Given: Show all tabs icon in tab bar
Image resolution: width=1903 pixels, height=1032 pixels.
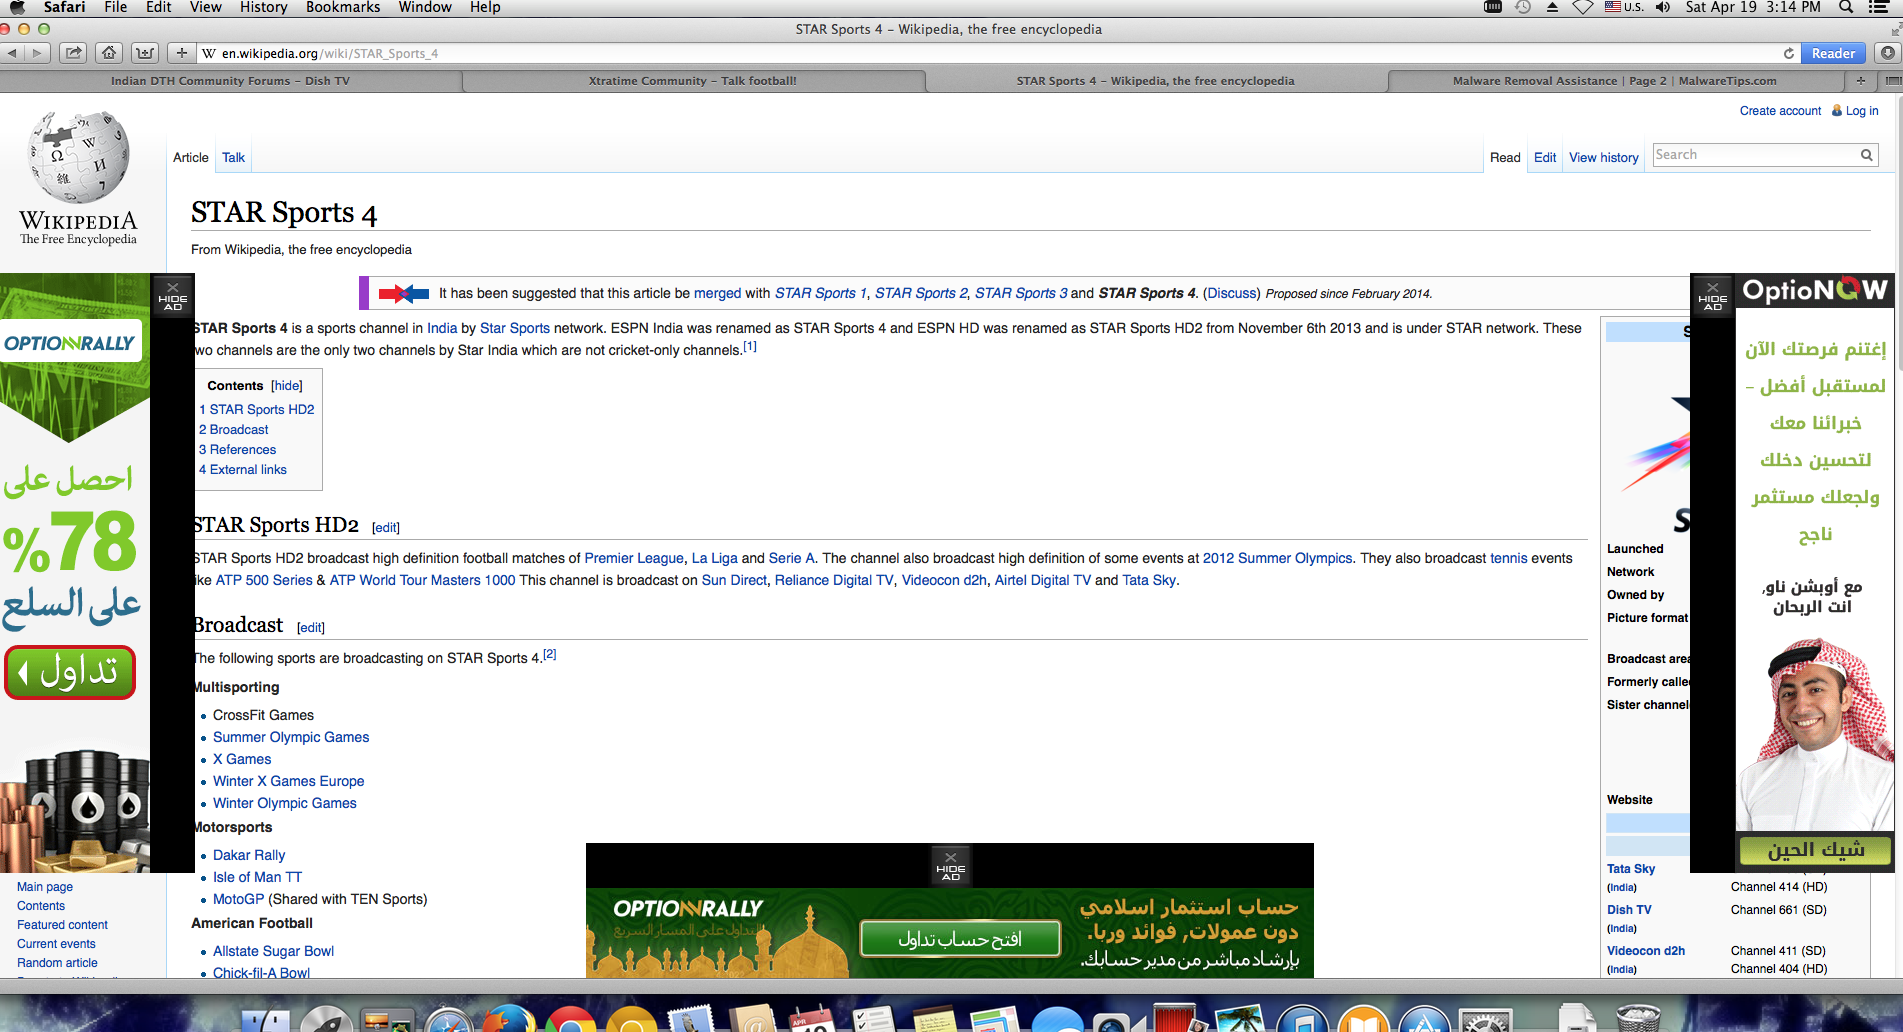Looking at the screenshot, I should click(x=1891, y=81).
